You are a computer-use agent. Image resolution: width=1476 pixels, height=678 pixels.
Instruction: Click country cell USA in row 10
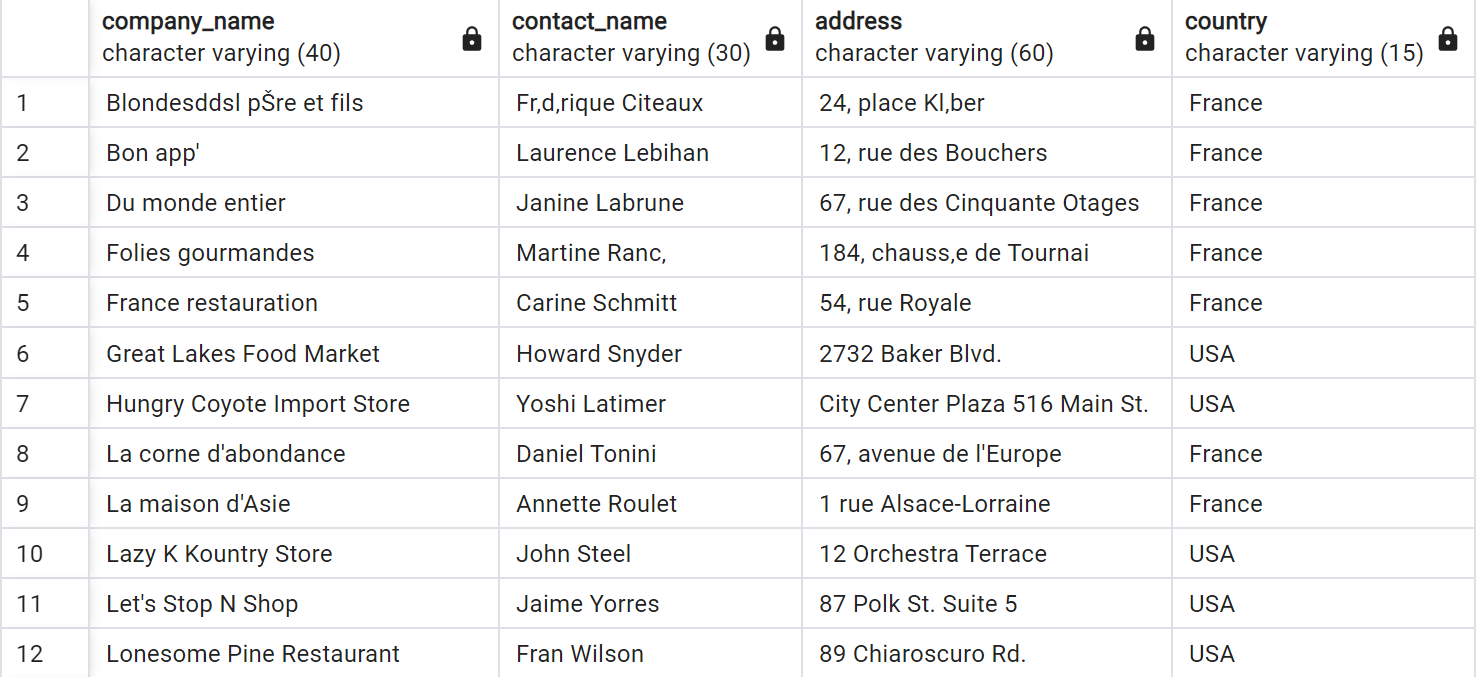[1324, 553]
